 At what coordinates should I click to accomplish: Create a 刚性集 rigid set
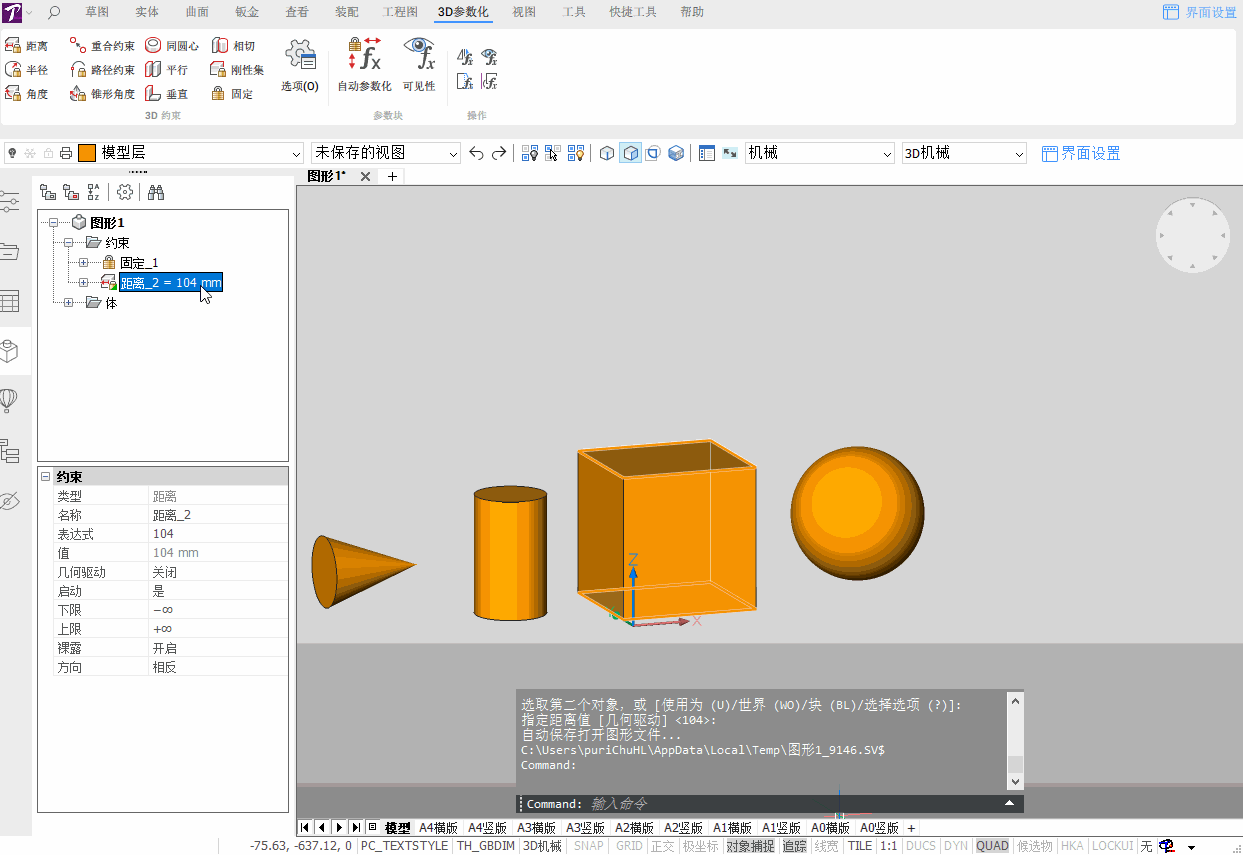coord(237,70)
